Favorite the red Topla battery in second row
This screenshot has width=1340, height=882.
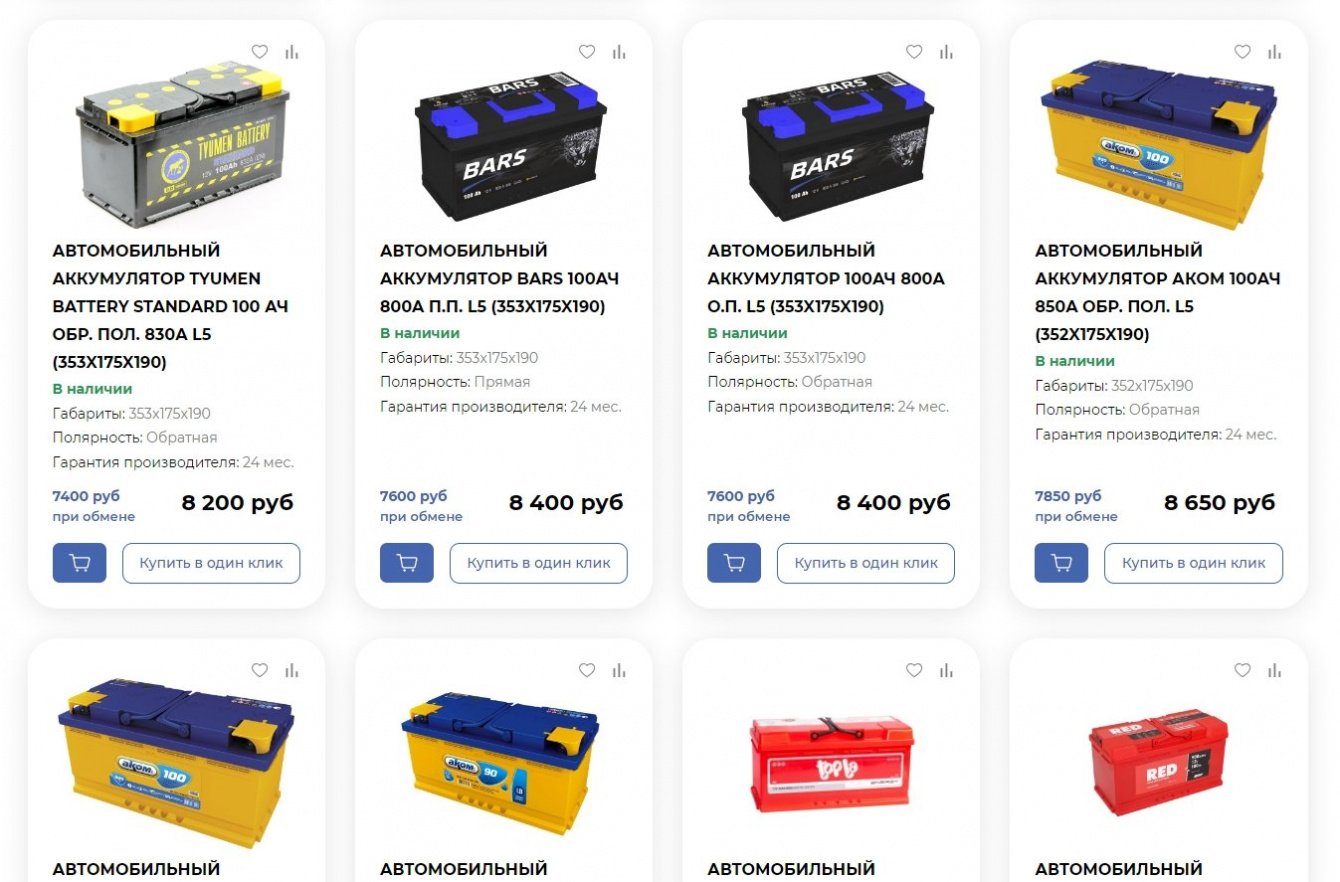914,670
